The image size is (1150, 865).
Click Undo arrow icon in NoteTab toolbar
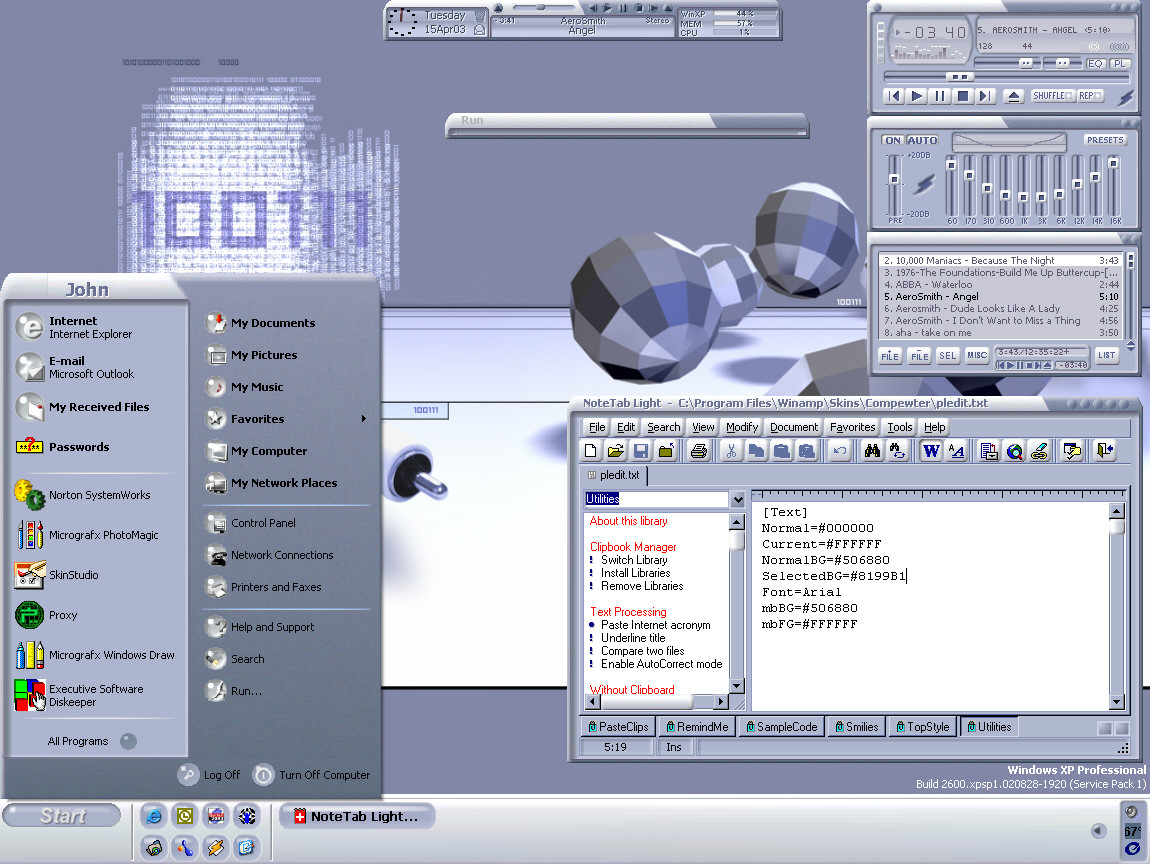point(840,451)
